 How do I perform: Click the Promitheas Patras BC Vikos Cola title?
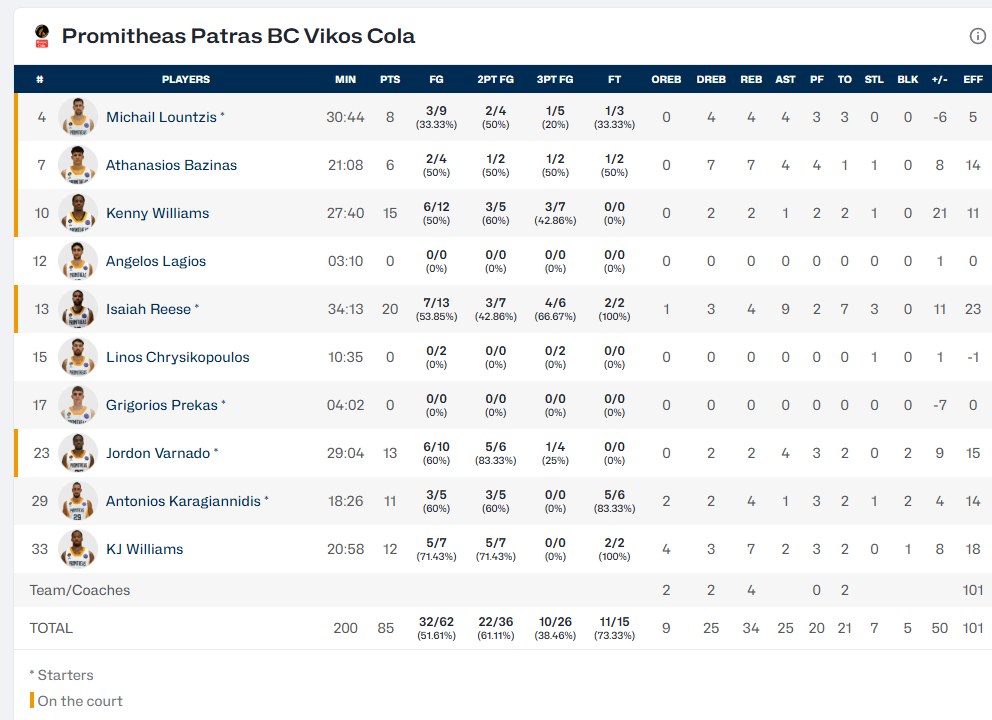tap(238, 37)
